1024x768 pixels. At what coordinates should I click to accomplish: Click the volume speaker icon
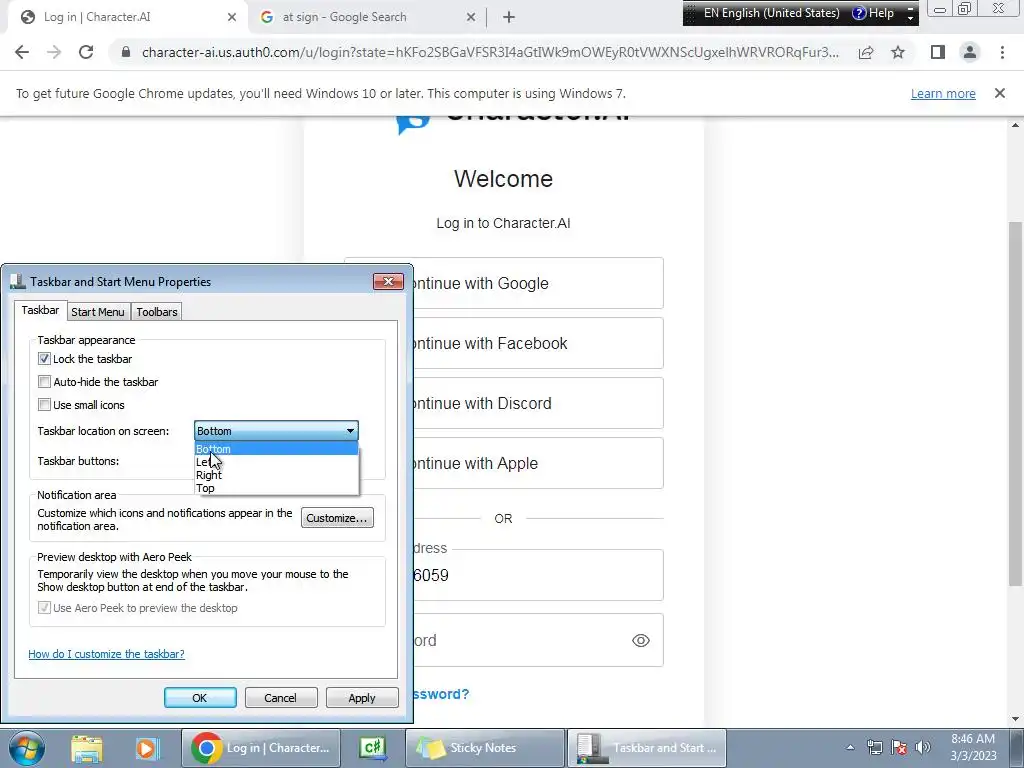(923, 748)
